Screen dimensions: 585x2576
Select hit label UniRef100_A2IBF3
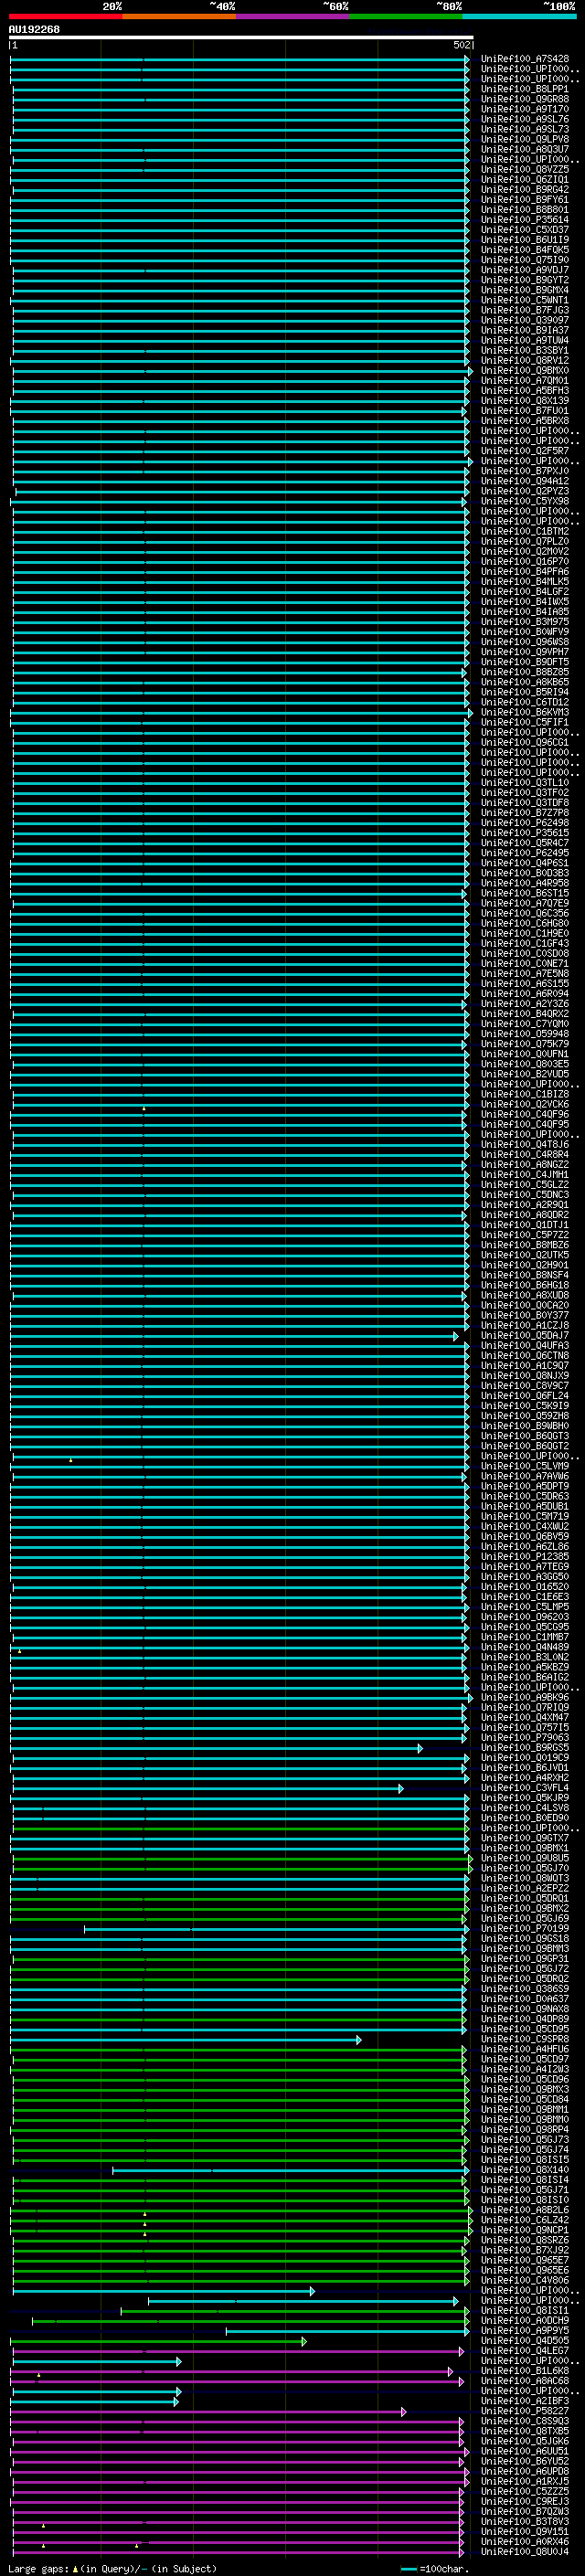pyautogui.click(x=525, y=2401)
